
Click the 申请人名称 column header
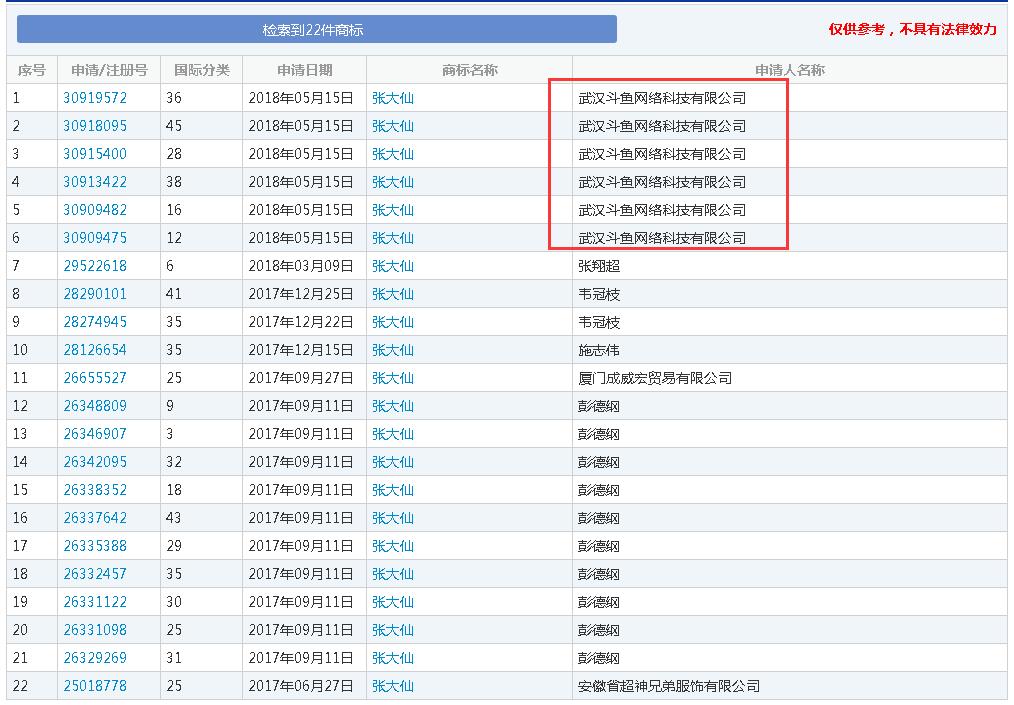(x=790, y=70)
